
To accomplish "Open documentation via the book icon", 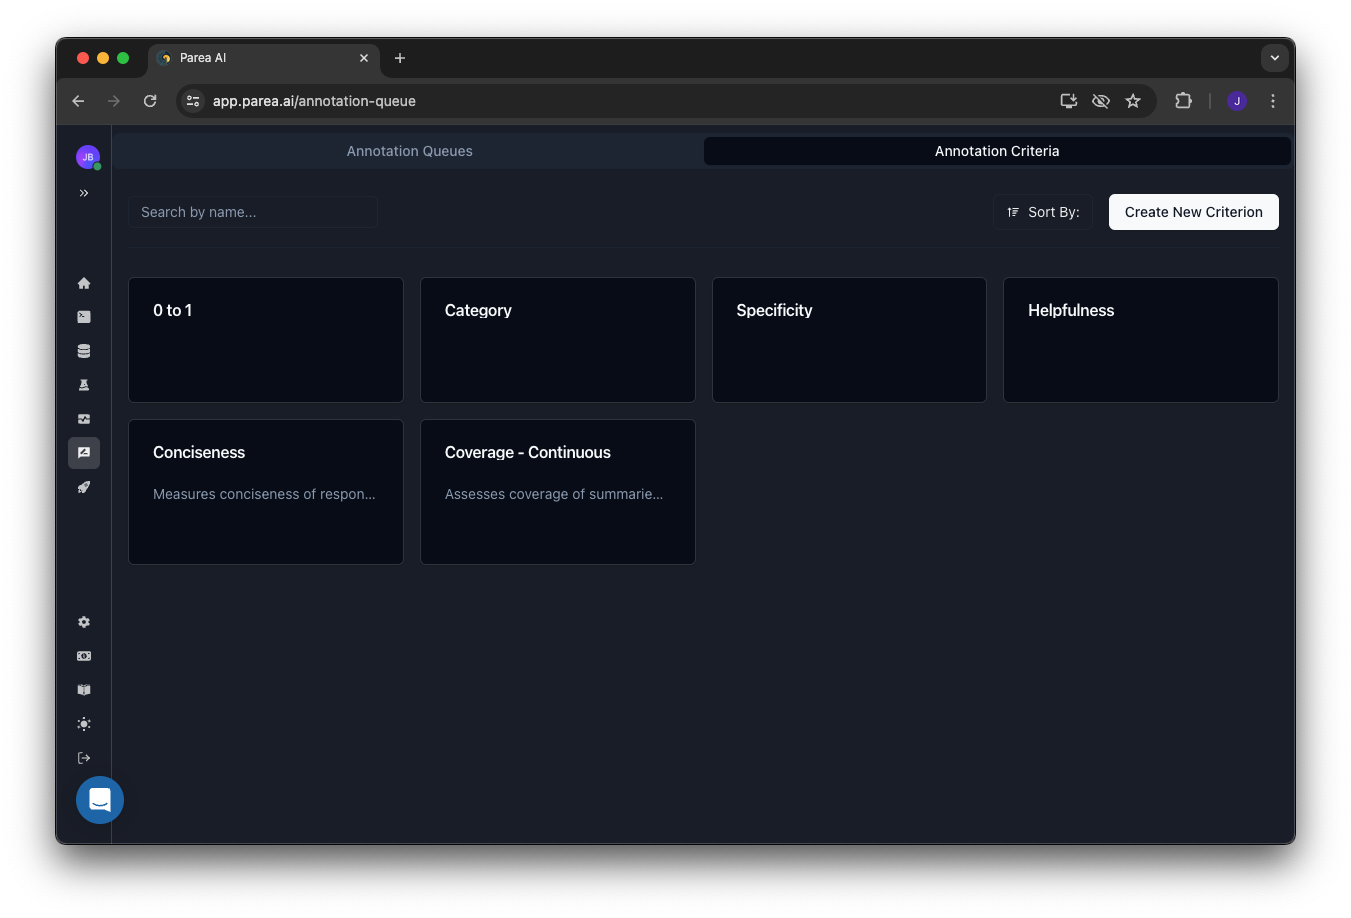I will (84, 690).
